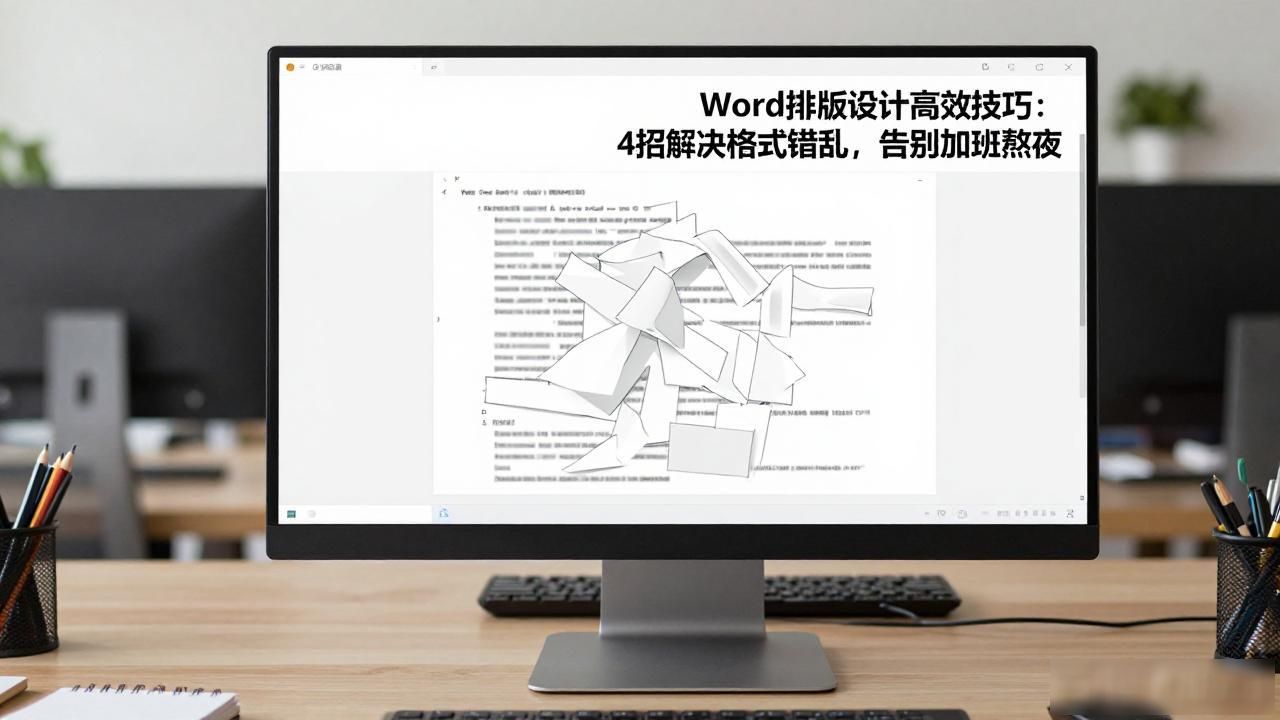Click the orange circle icon in title bar
Image resolution: width=1280 pixels, height=720 pixels.
click(x=290, y=67)
